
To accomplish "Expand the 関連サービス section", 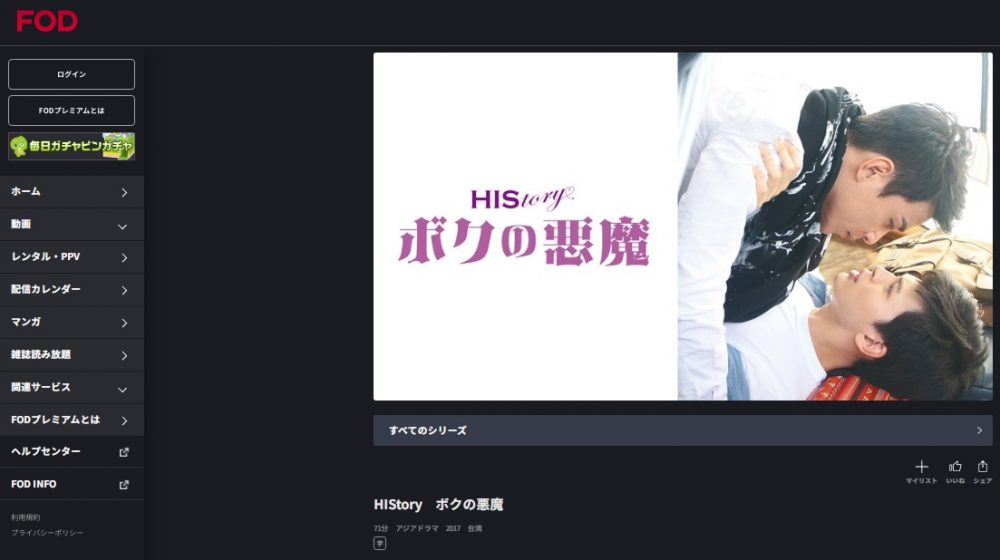I will [x=71, y=388].
